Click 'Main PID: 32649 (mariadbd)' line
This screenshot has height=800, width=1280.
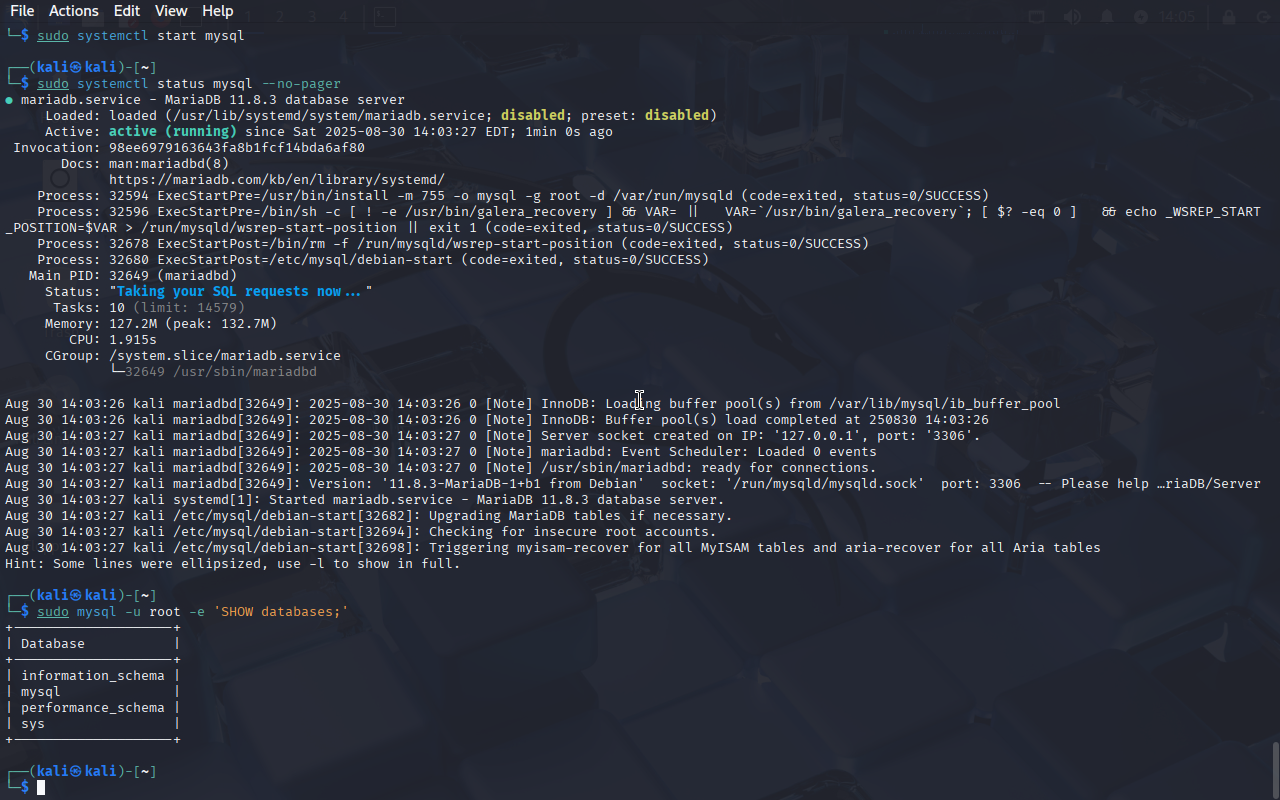click(133, 276)
